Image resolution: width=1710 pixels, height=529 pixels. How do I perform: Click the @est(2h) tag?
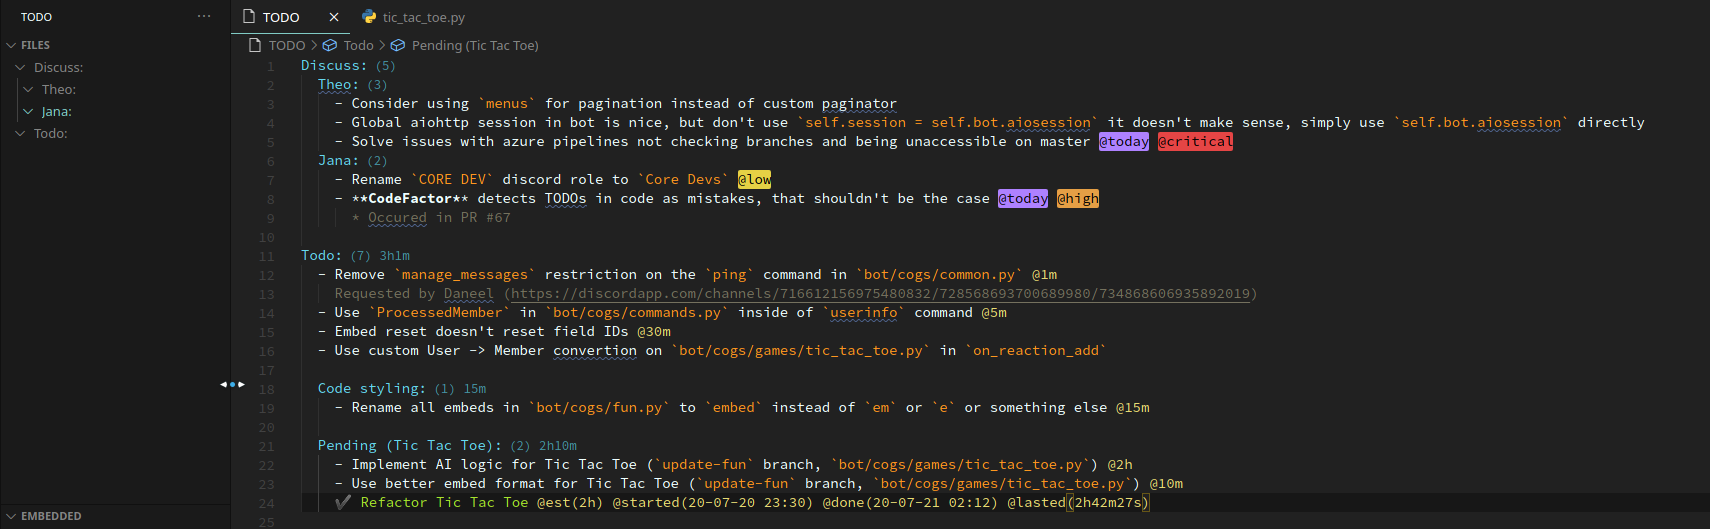point(570,503)
